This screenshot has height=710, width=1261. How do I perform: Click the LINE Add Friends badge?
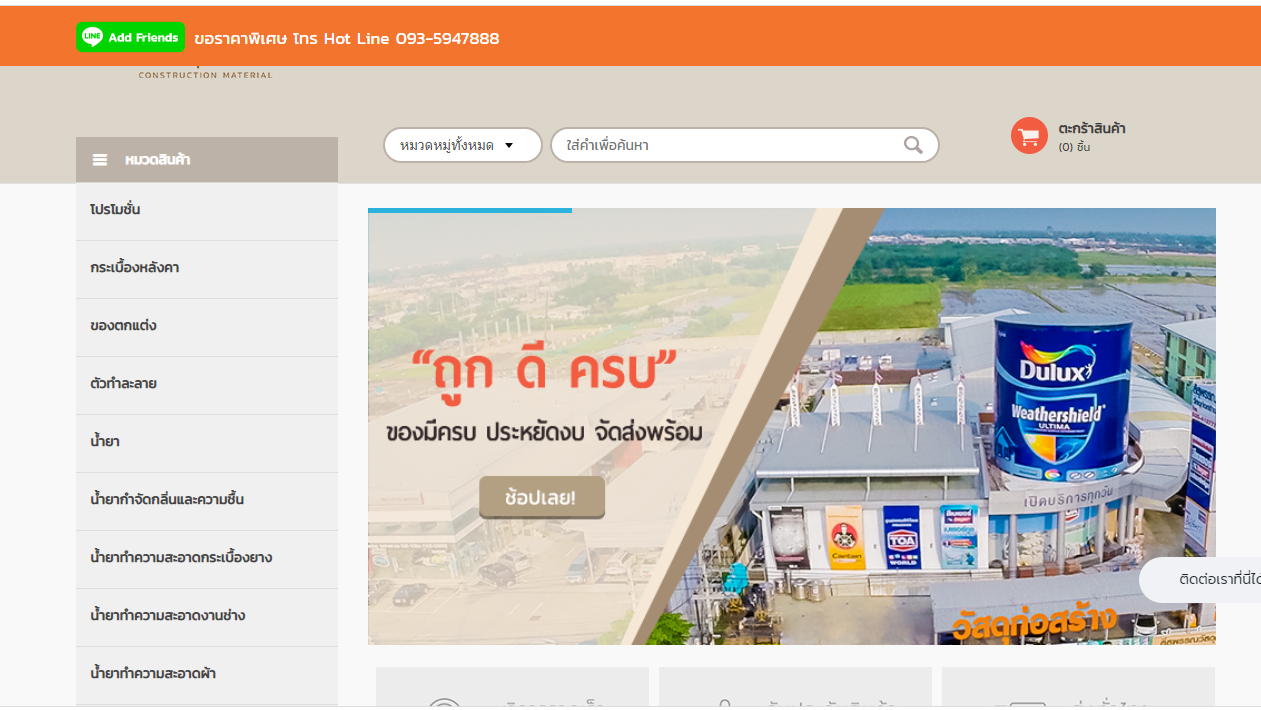click(131, 37)
